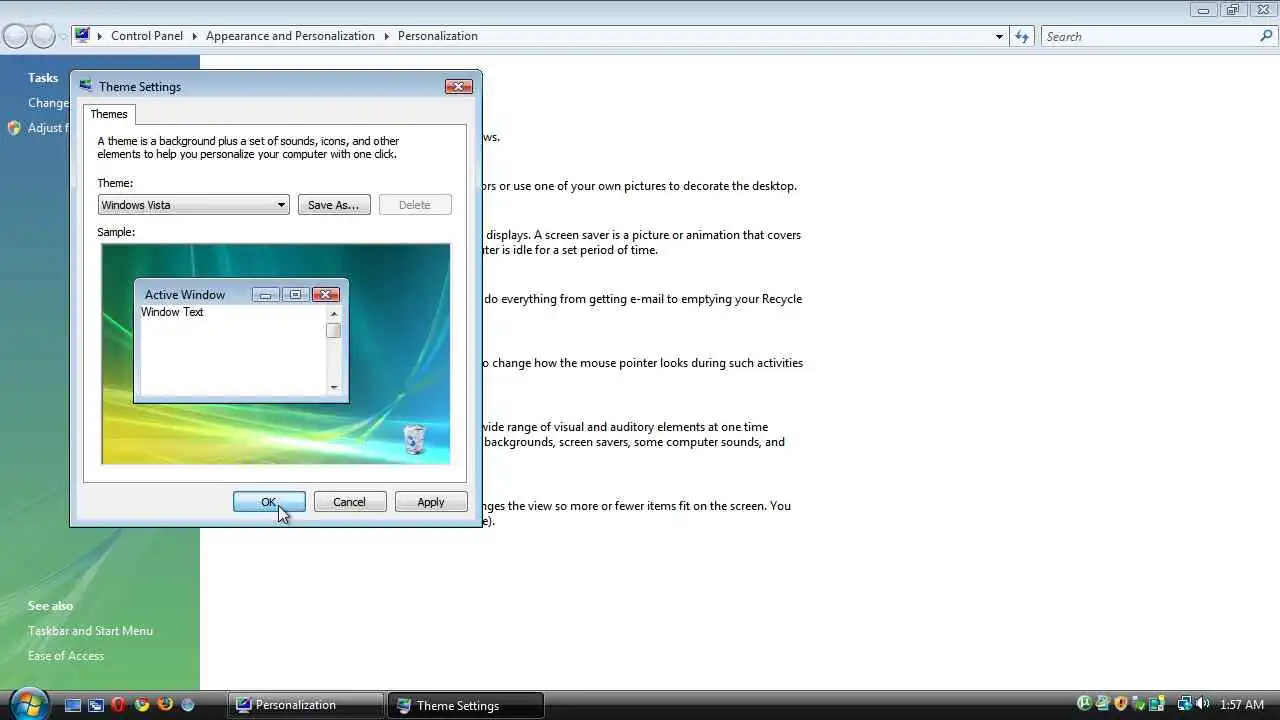Click Control Panel breadcrumb
Screen dimensions: 1280x720
point(147,36)
